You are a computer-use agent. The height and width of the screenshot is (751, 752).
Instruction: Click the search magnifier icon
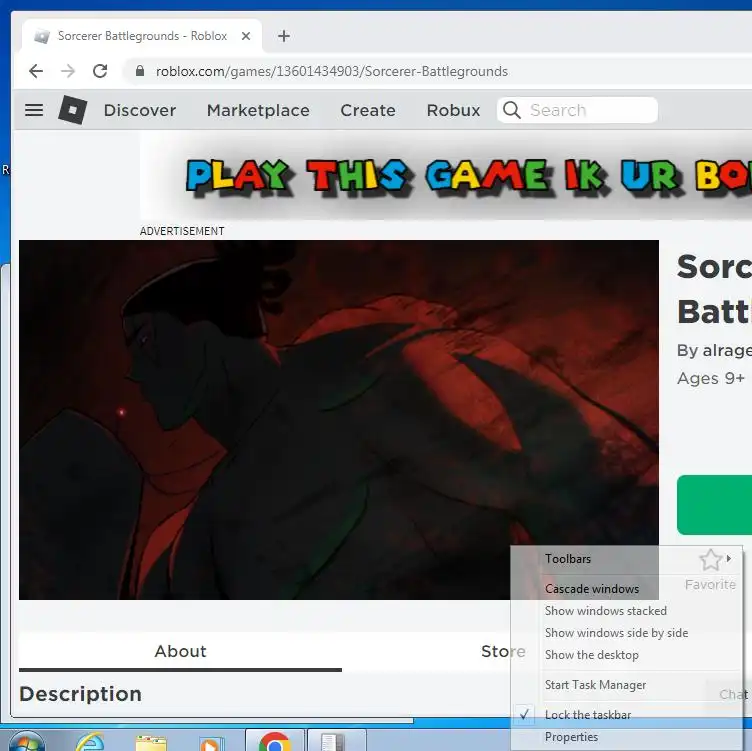coord(512,110)
